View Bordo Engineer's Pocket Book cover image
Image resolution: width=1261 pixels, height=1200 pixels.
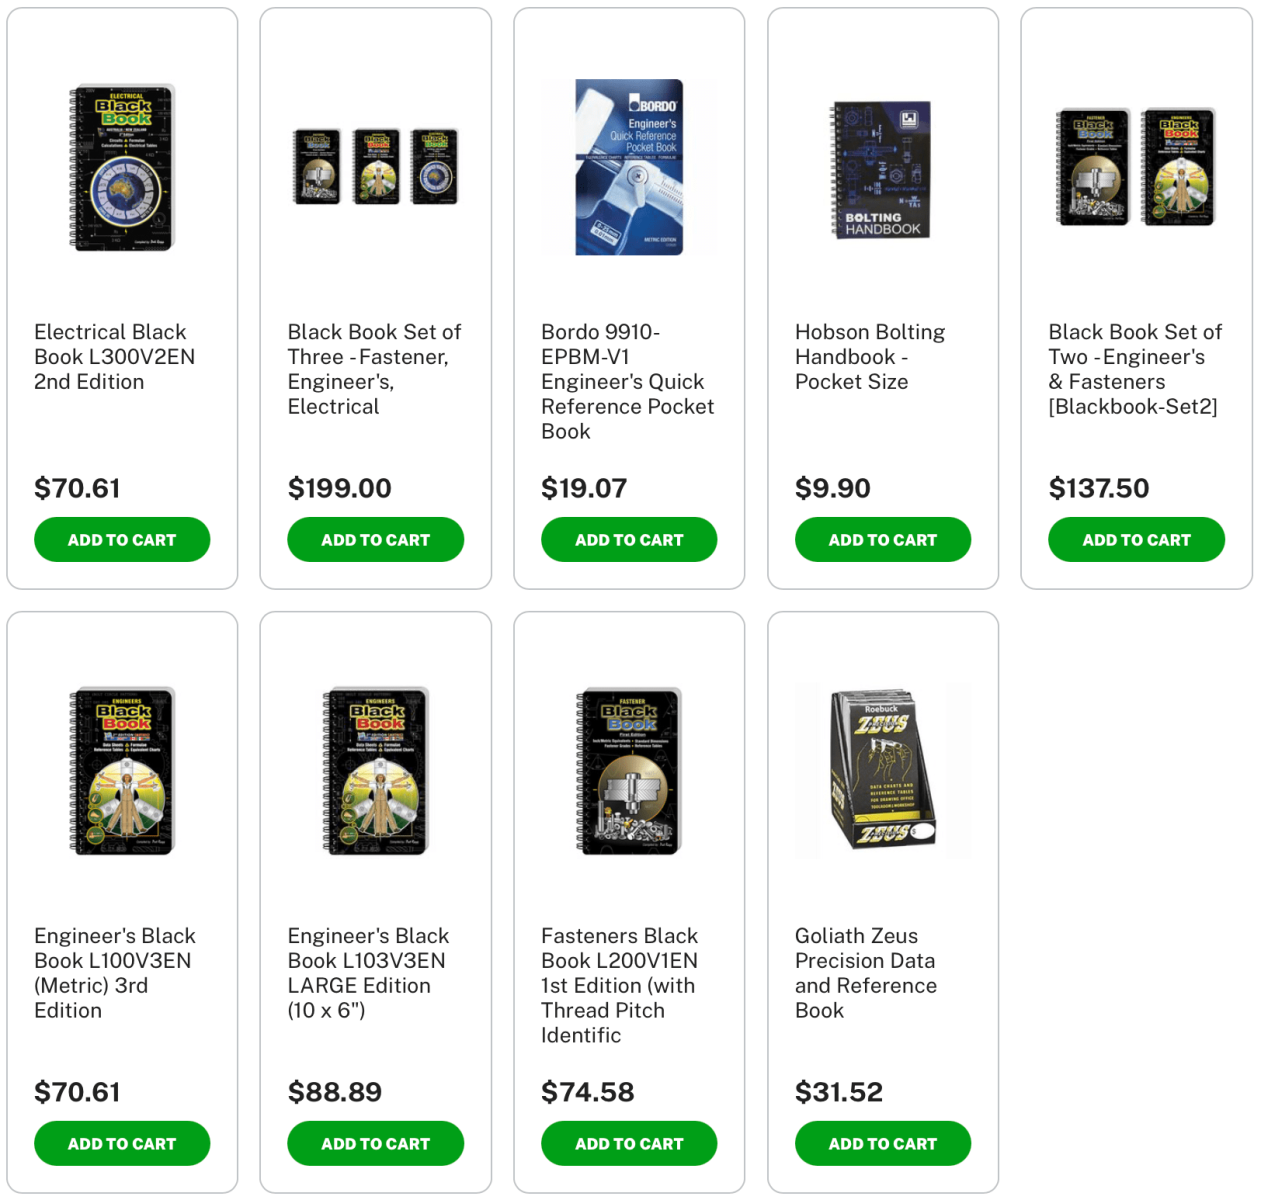tap(629, 167)
